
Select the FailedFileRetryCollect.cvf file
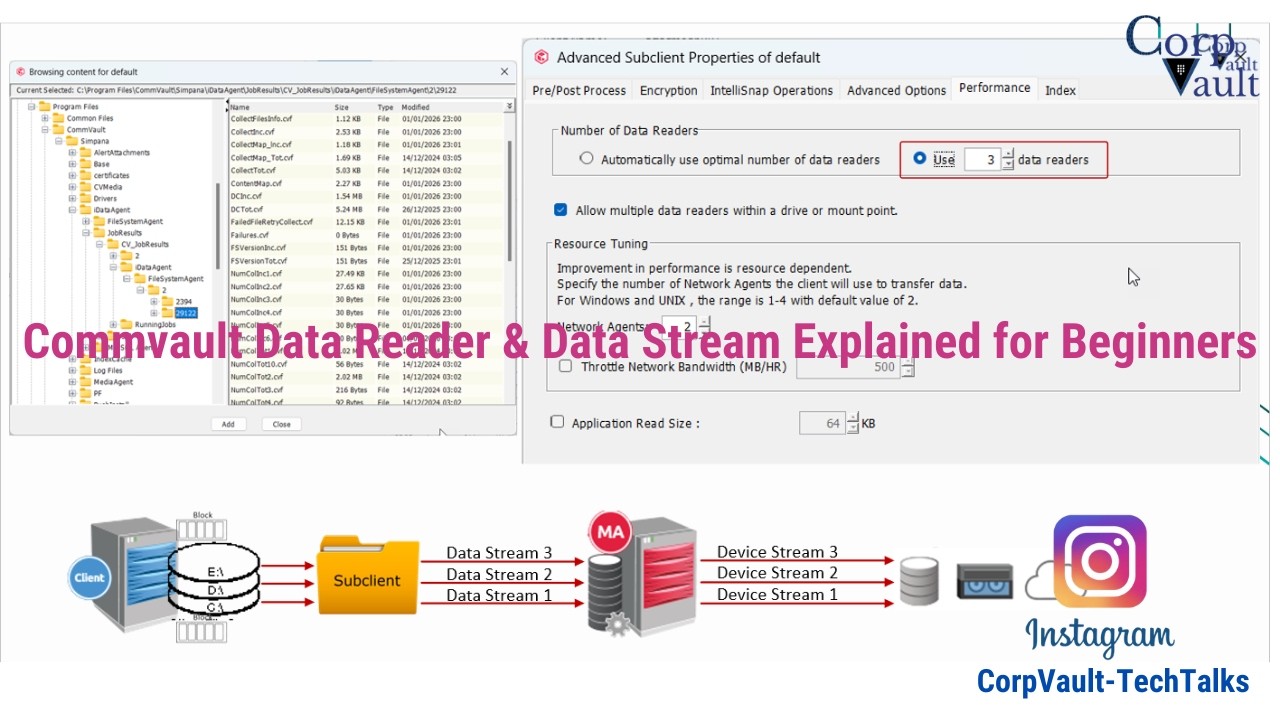[x=366, y=221]
